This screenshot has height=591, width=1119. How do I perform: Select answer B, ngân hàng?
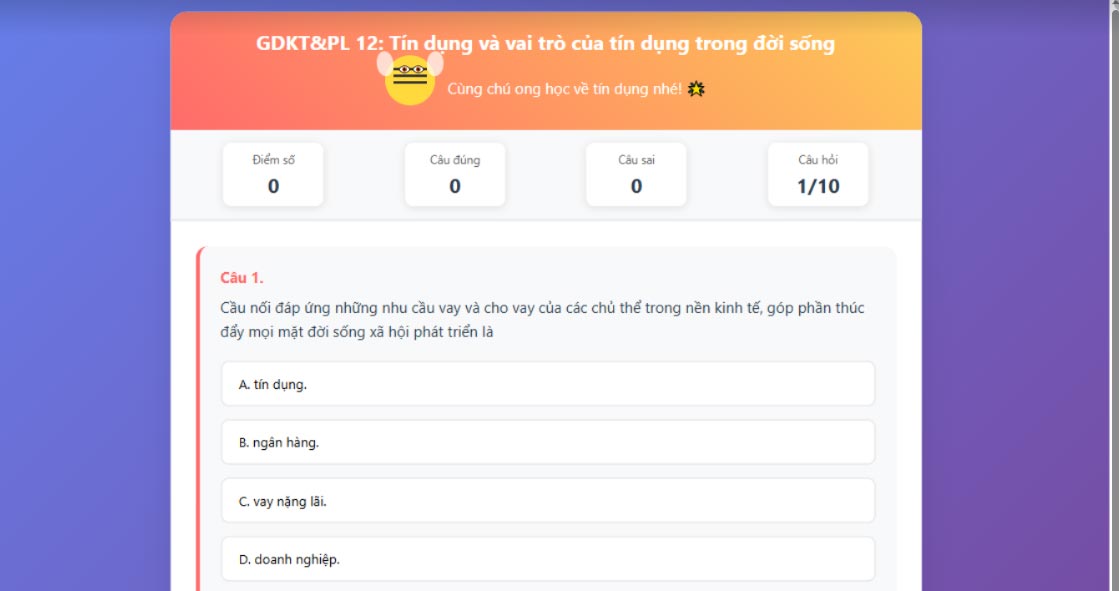(x=548, y=440)
